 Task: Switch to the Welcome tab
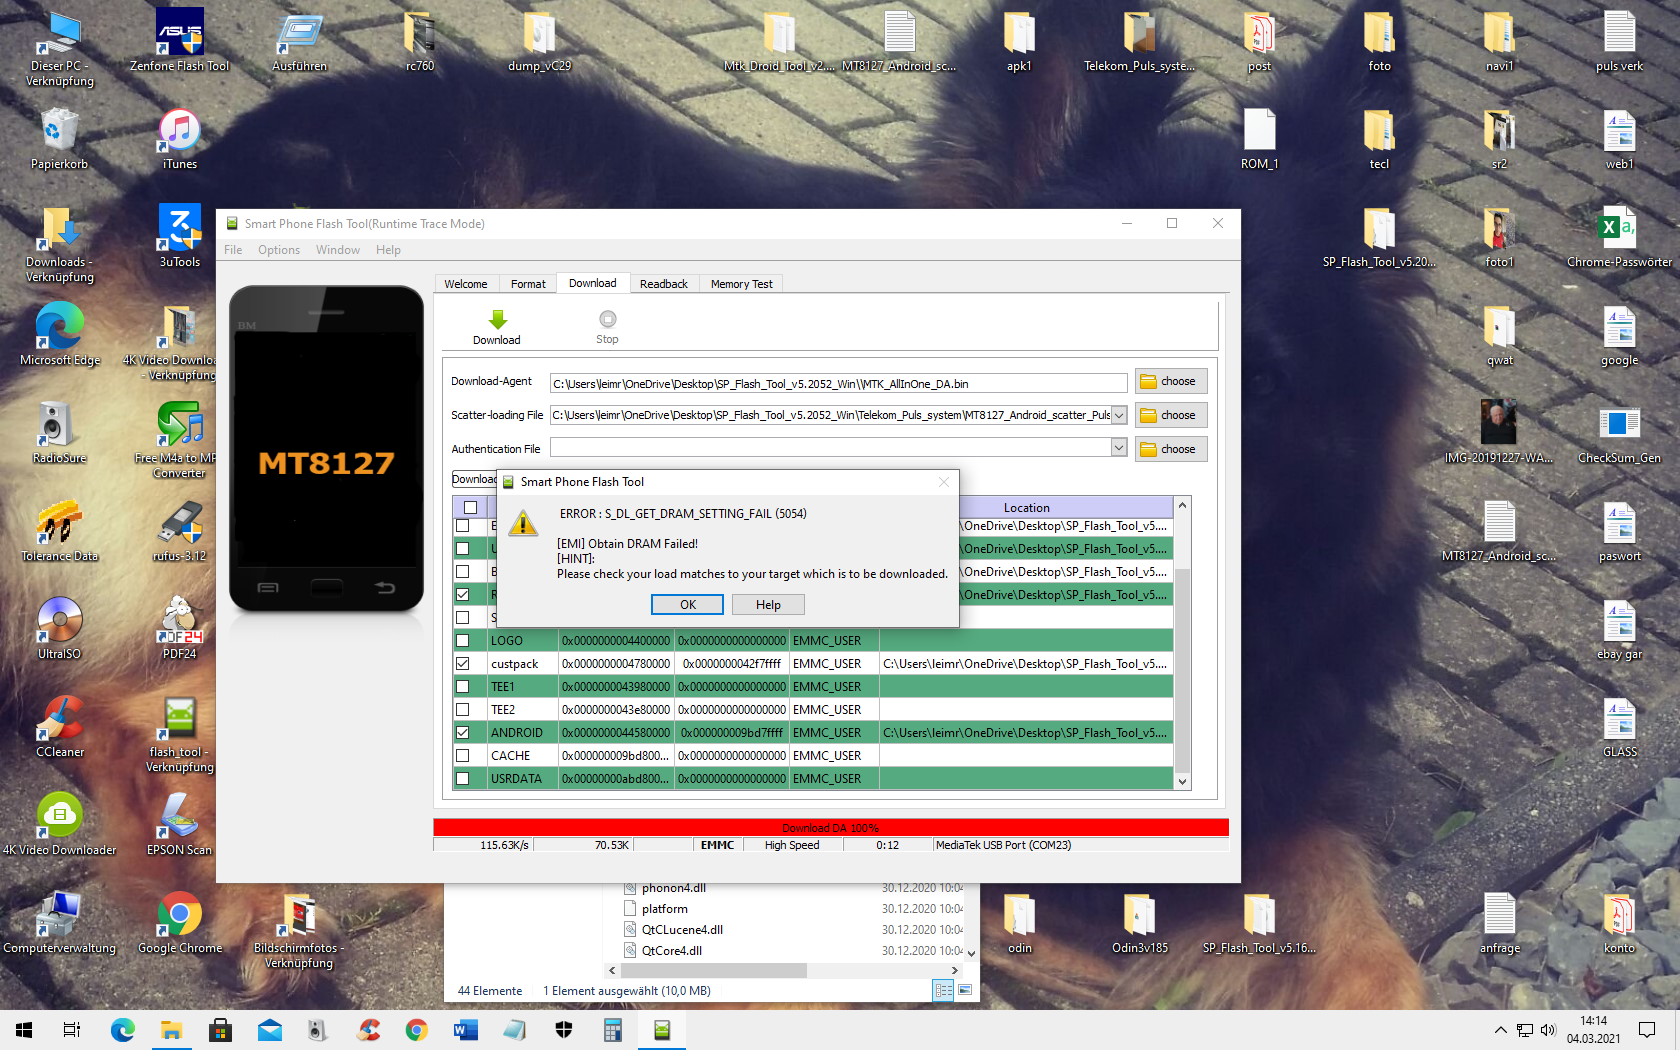466,284
